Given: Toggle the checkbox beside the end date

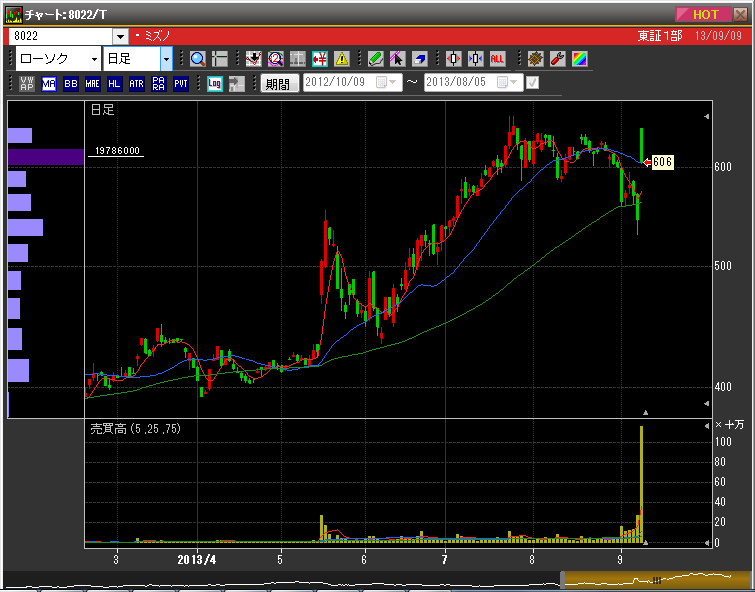Looking at the screenshot, I should click(532, 84).
